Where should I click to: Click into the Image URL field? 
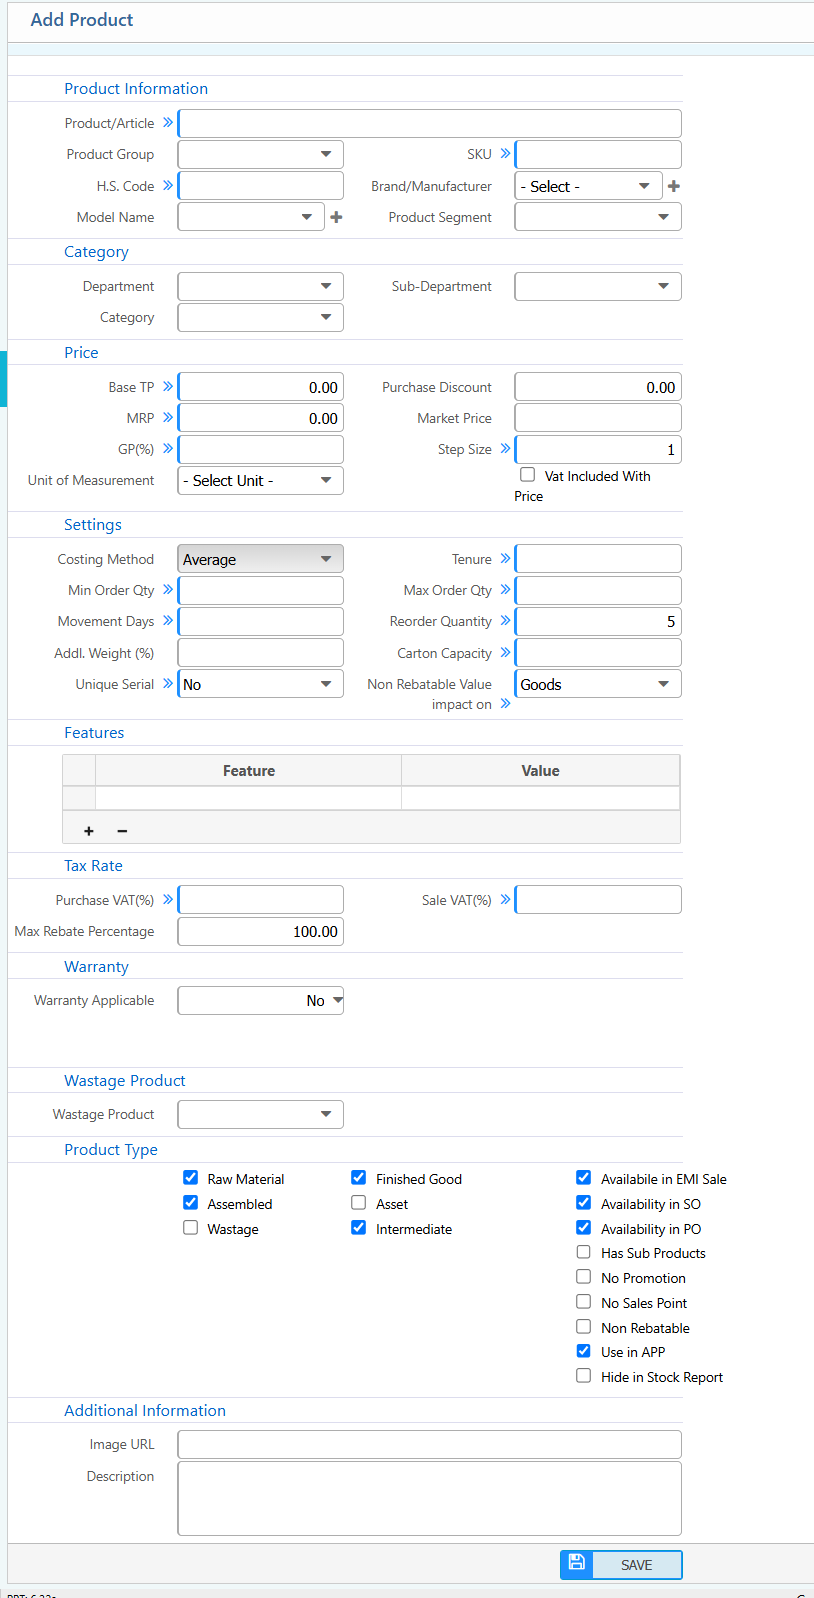pyautogui.click(x=429, y=1444)
